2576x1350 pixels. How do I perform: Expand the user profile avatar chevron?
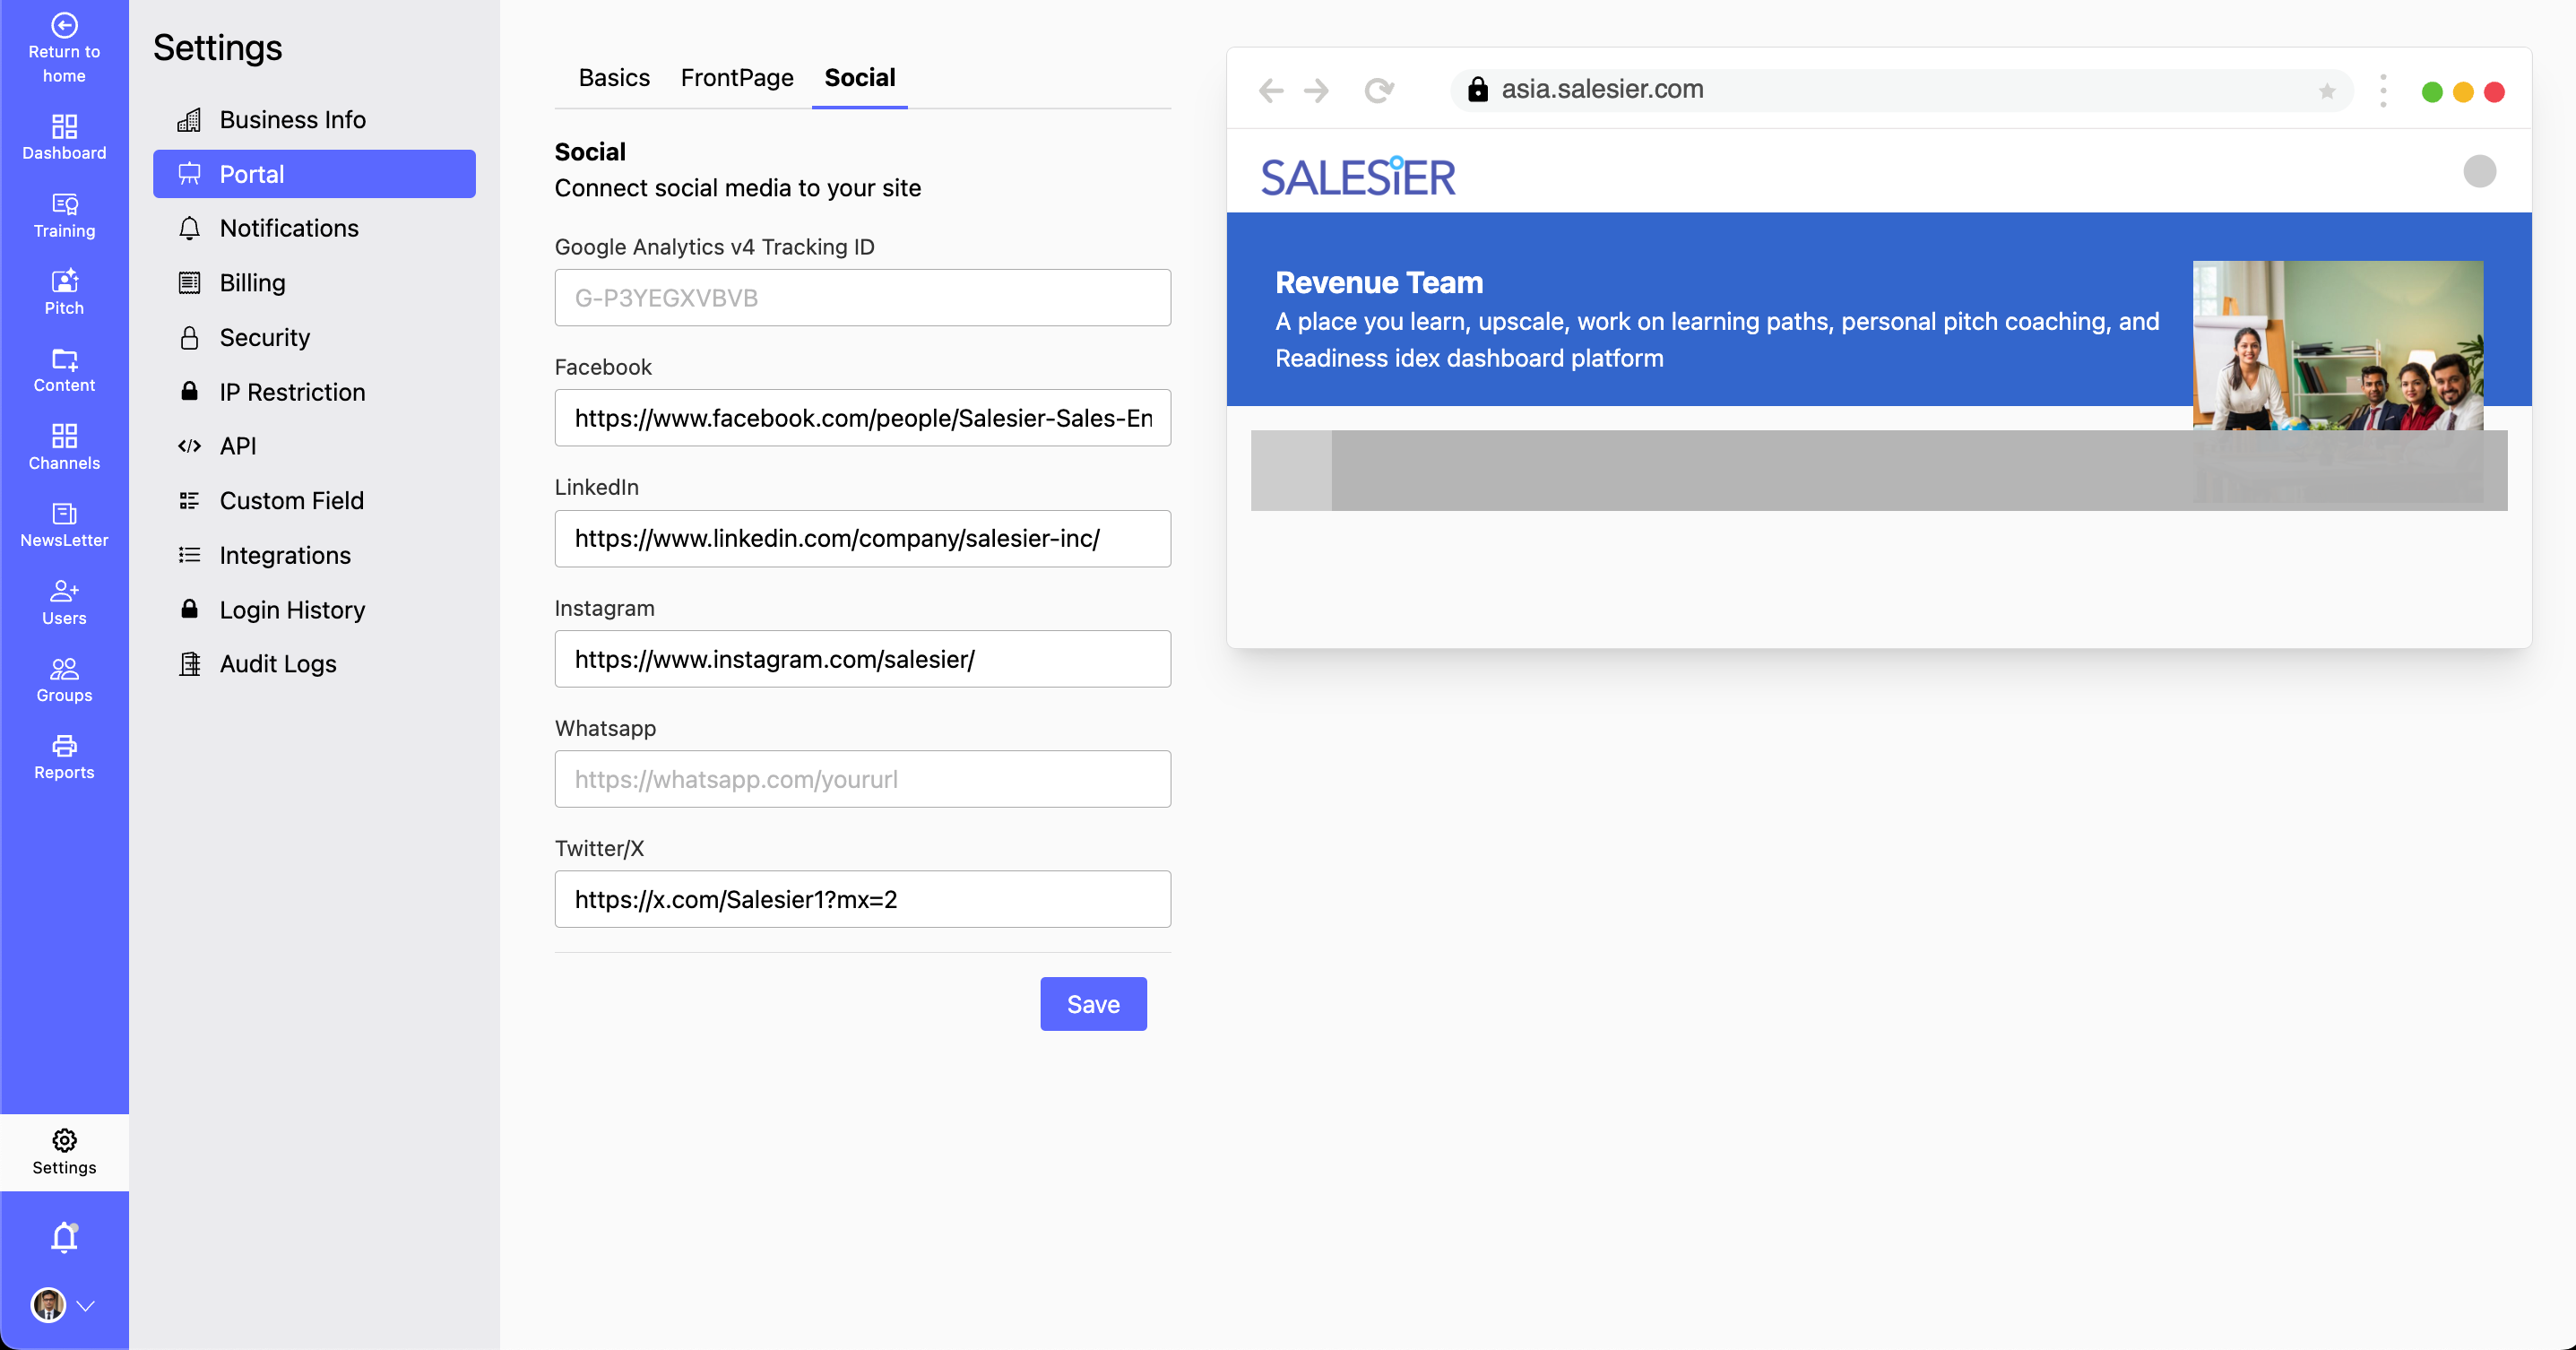pos(86,1305)
